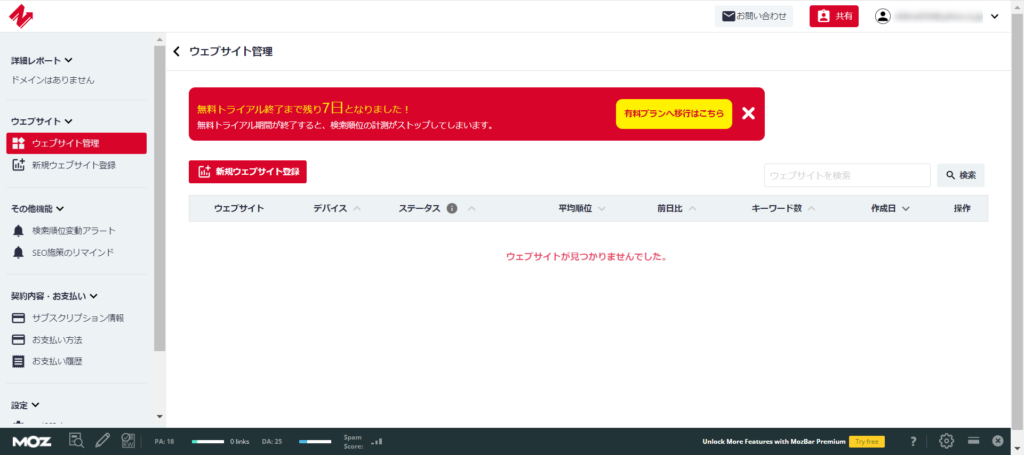Open SEO施策のリマインド menu item
This screenshot has width=1024, height=455.
pyautogui.click(x=73, y=252)
